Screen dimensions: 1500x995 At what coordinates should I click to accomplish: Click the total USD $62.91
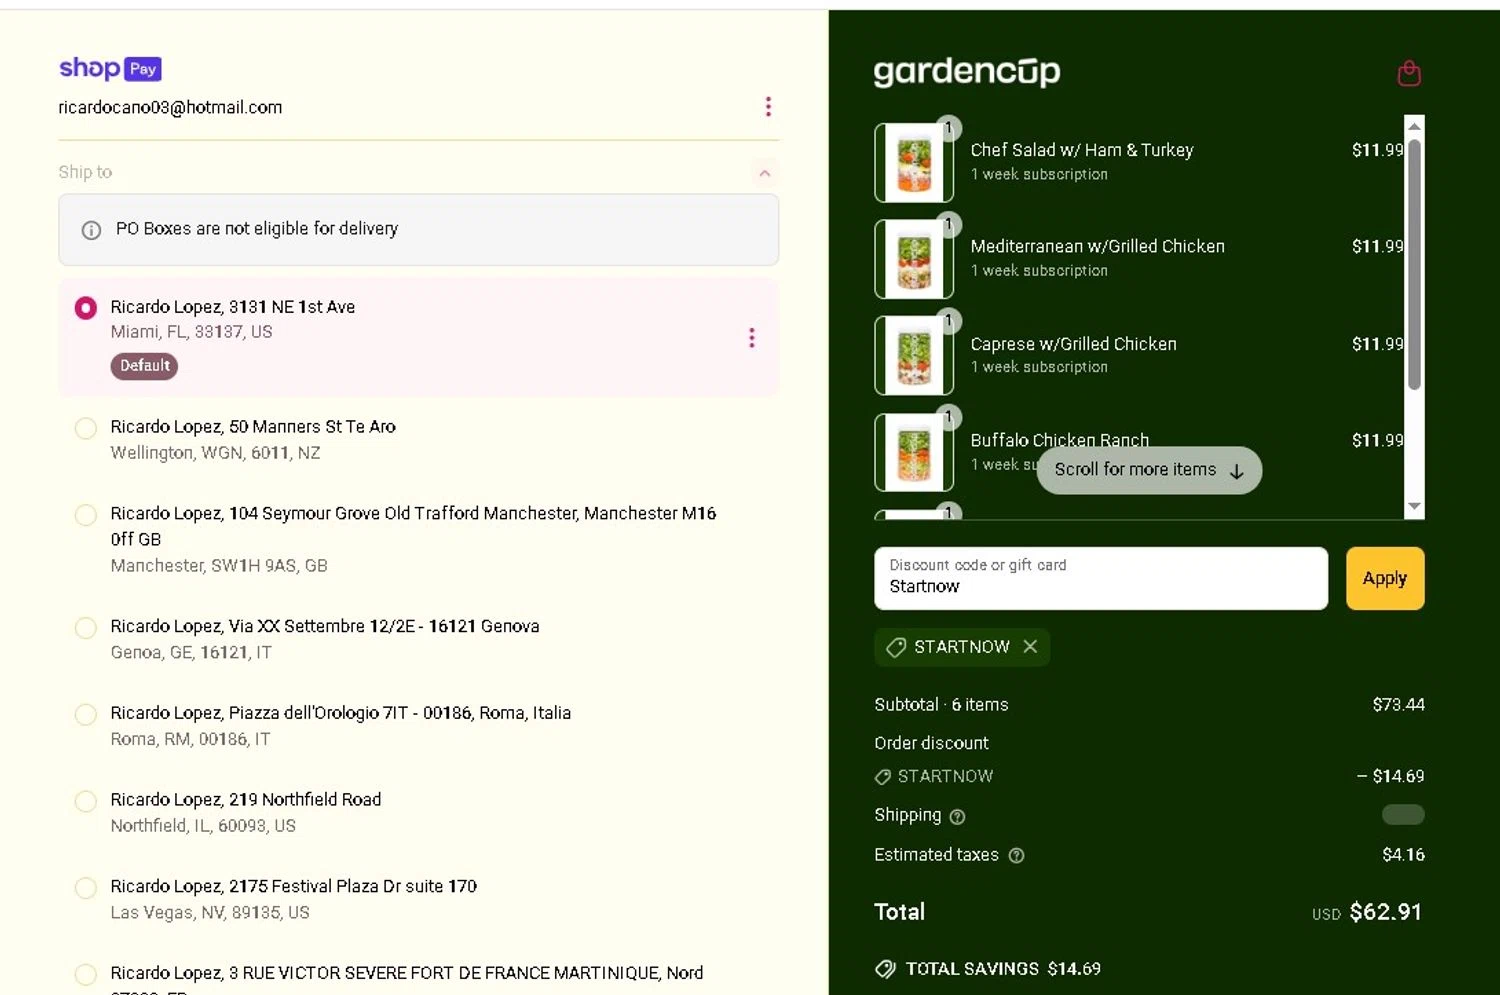[1367, 912]
